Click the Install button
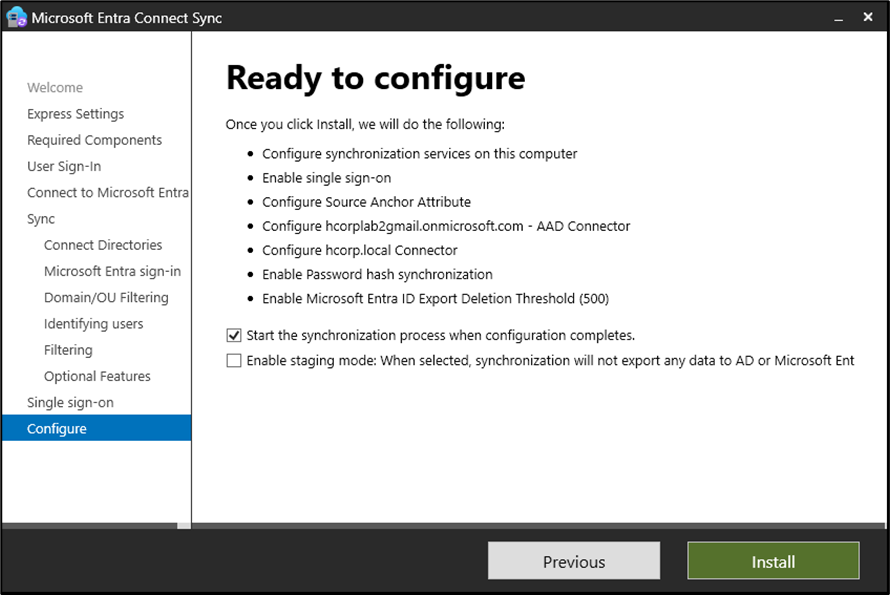Screen dimensions: 890x595 pos(773,561)
